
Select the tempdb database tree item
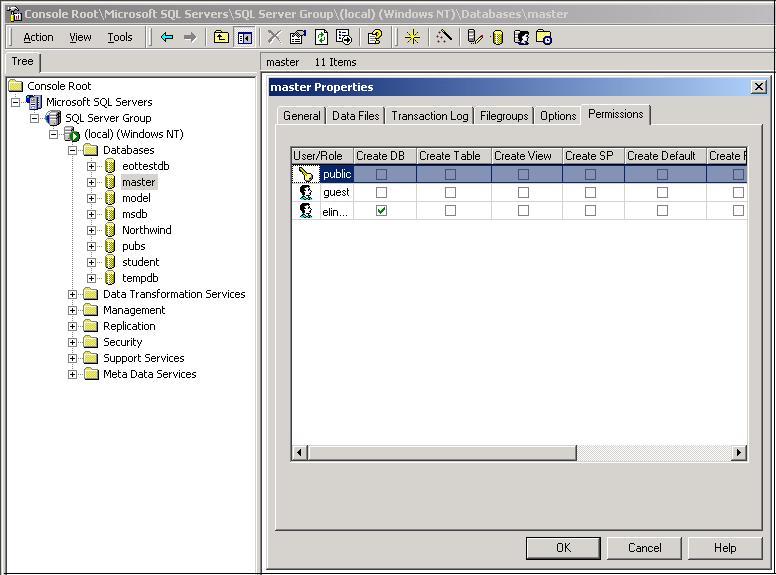[x=140, y=278]
